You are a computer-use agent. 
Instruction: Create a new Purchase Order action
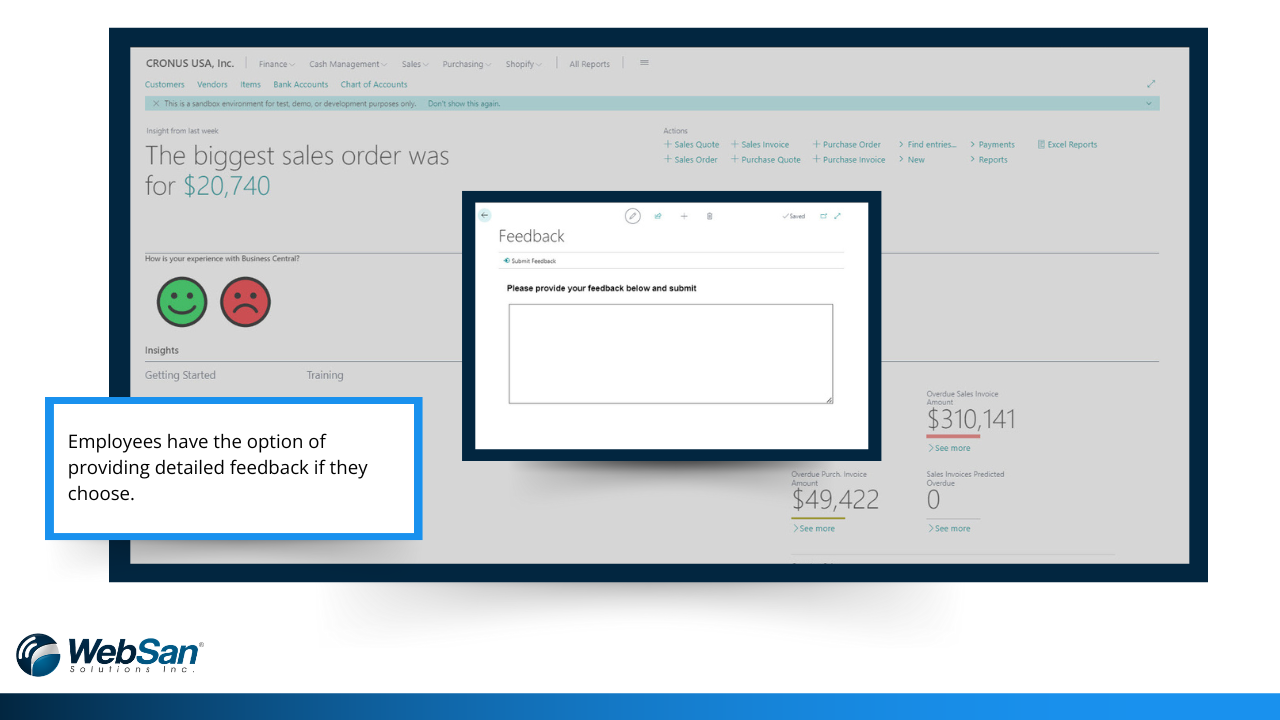pos(847,144)
